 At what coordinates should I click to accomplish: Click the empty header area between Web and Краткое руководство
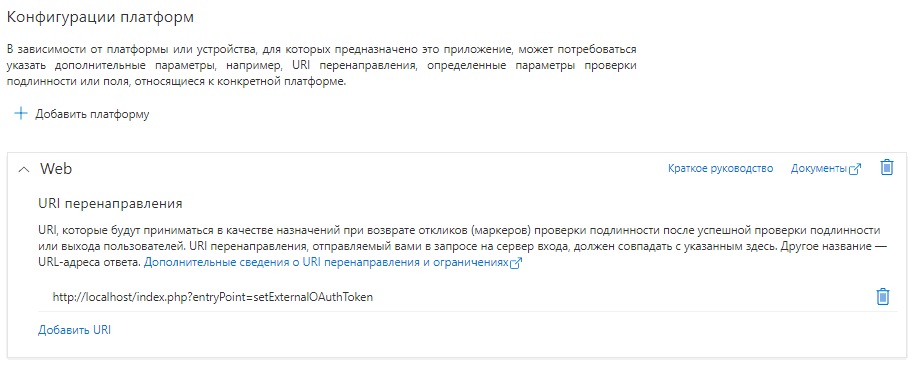coord(368,169)
